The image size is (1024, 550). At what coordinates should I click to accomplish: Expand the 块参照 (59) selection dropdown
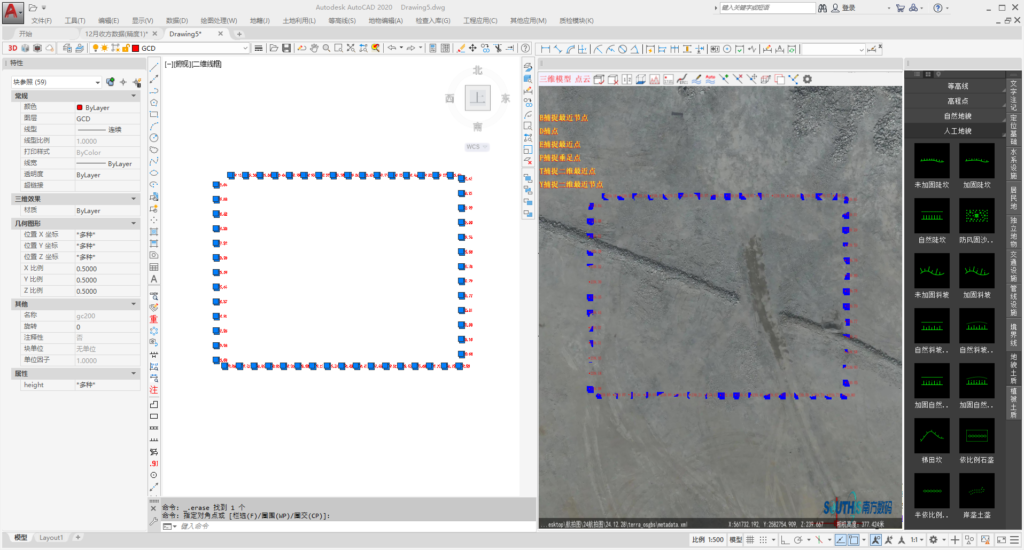(x=98, y=82)
